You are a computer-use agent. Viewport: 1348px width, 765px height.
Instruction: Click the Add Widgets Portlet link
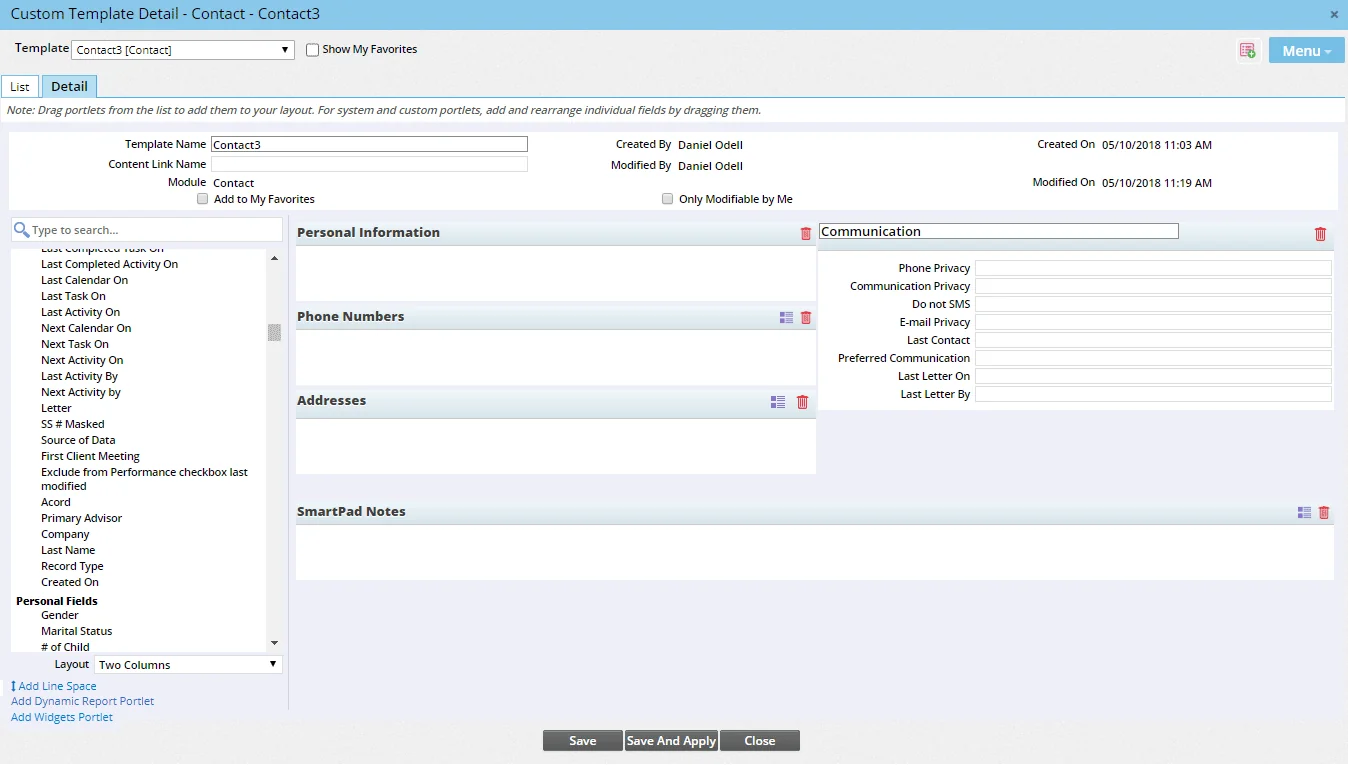pos(61,717)
